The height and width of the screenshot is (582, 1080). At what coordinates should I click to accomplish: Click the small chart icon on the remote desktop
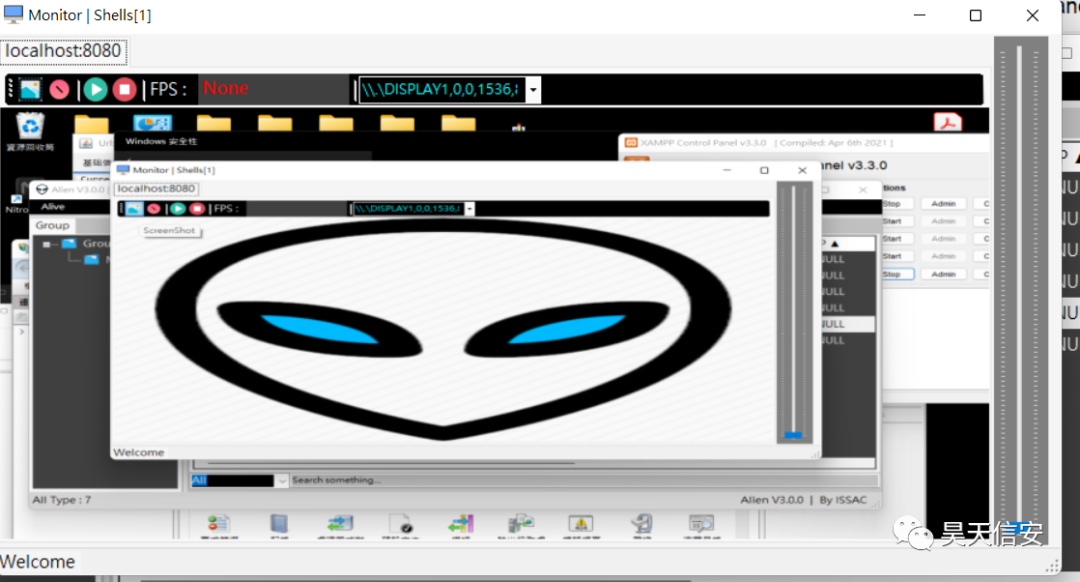(x=519, y=127)
